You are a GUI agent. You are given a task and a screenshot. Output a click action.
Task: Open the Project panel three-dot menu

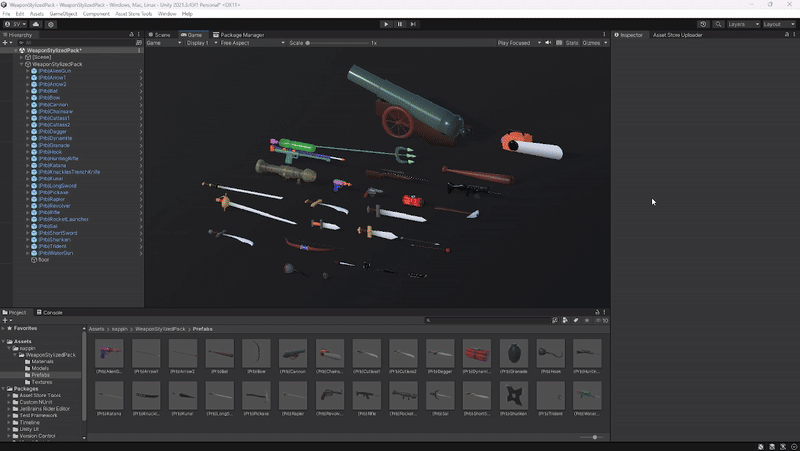tap(604, 312)
